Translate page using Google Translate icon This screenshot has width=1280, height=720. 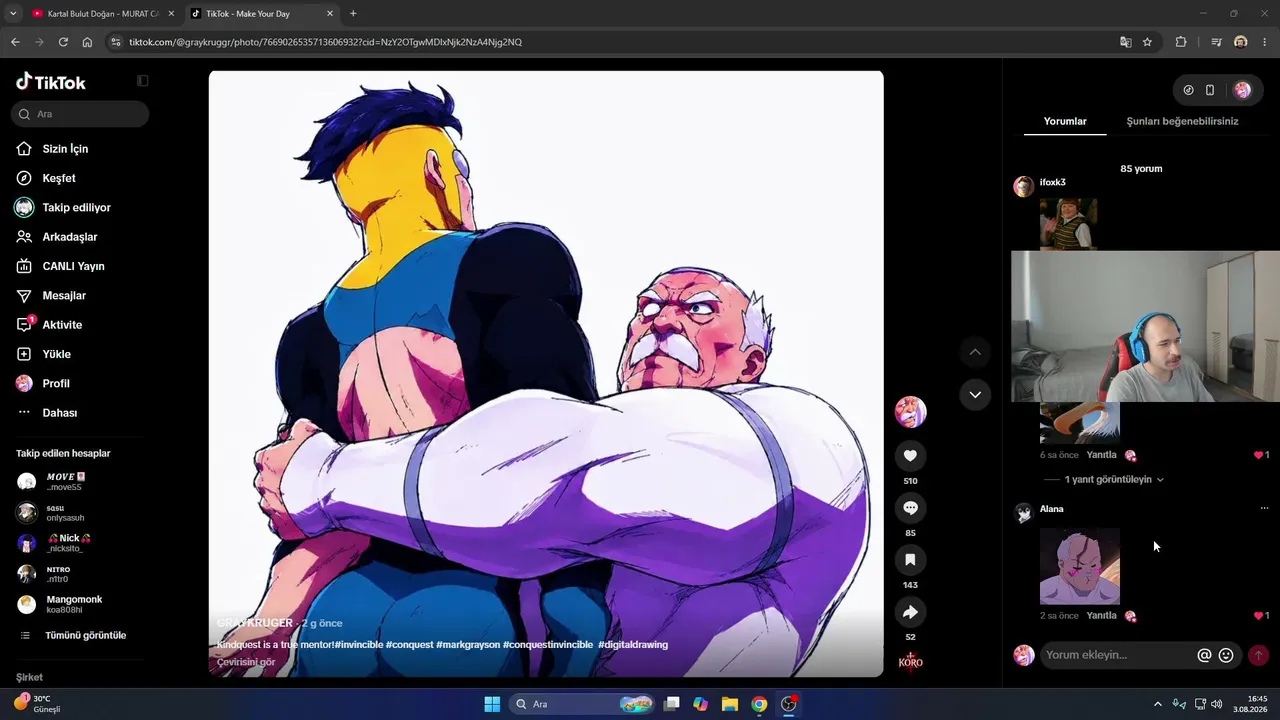(1125, 42)
